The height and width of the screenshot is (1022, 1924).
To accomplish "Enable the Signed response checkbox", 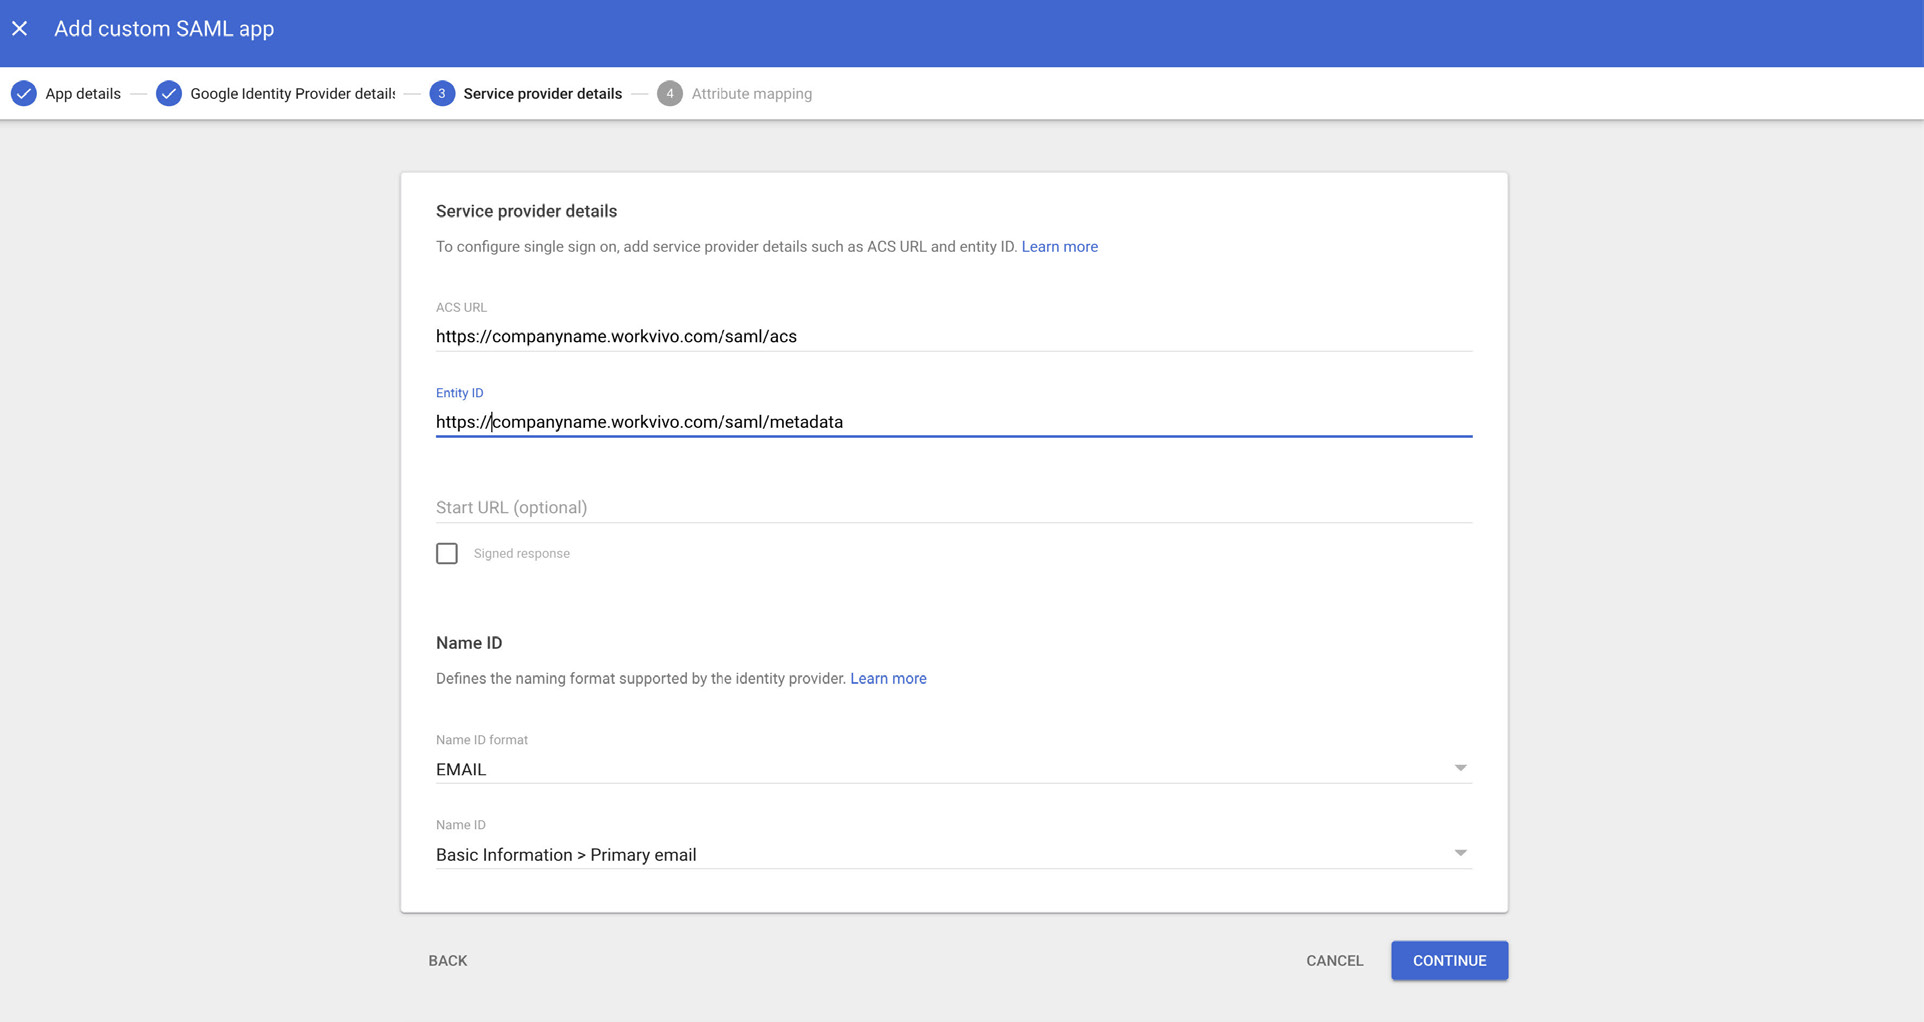I will (x=447, y=554).
